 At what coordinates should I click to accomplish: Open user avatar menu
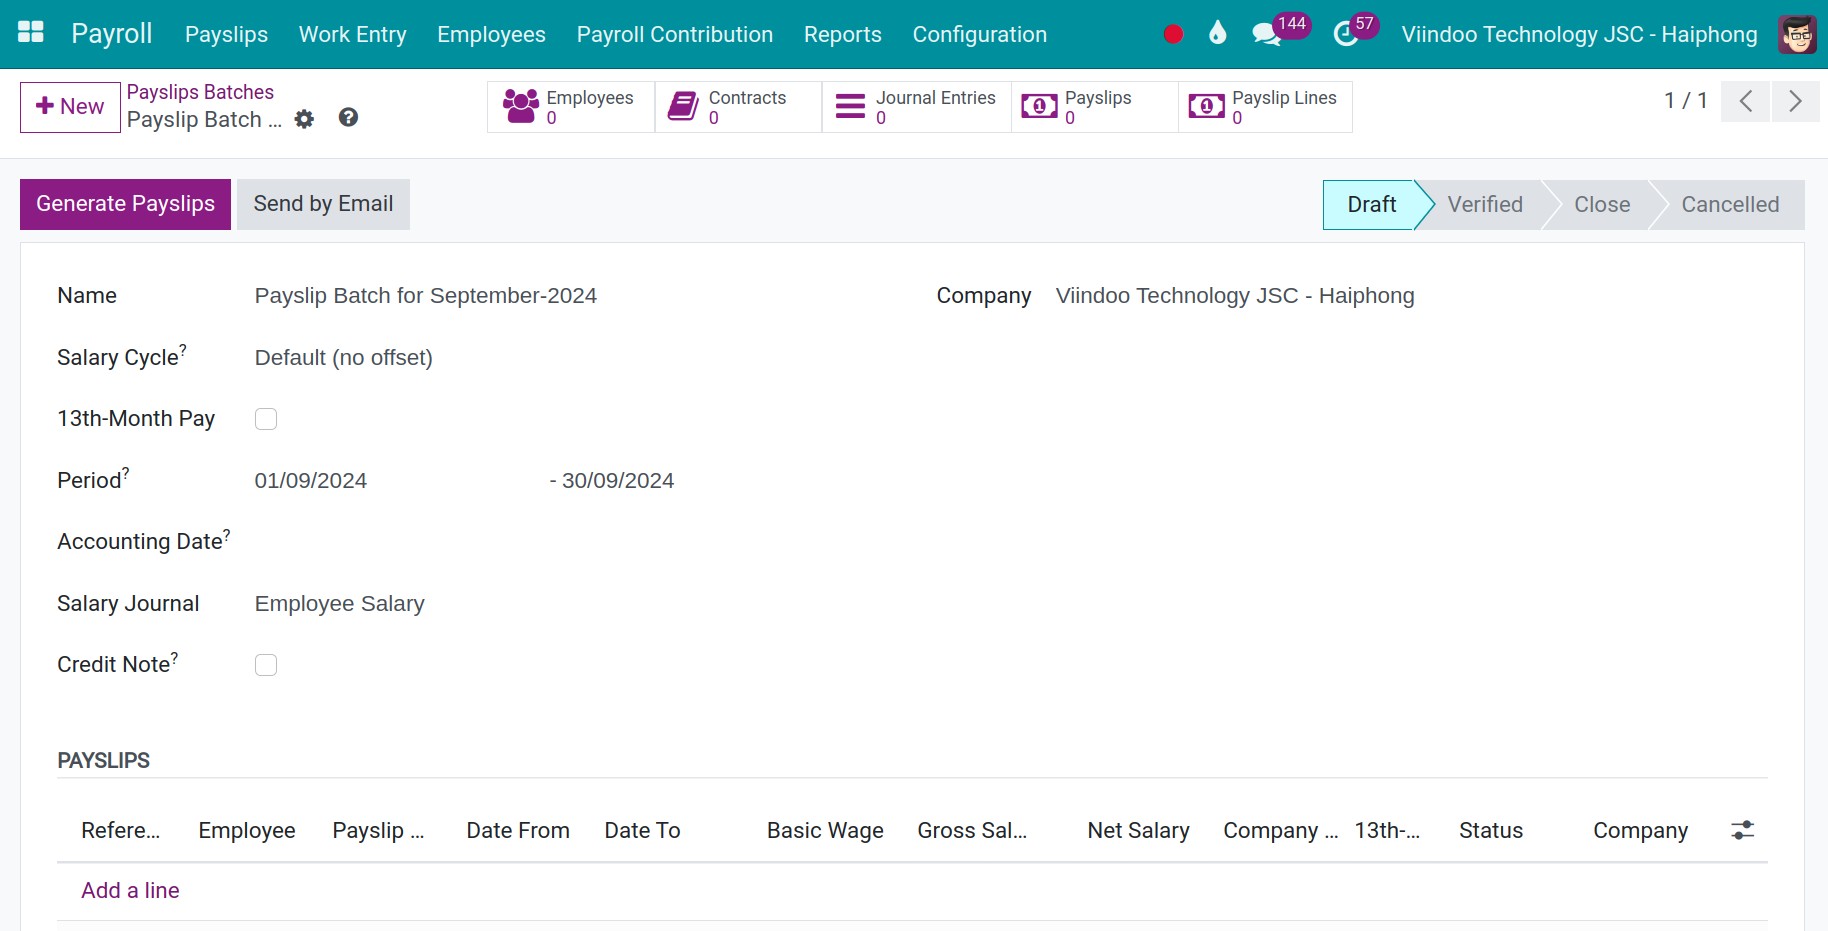click(x=1797, y=34)
